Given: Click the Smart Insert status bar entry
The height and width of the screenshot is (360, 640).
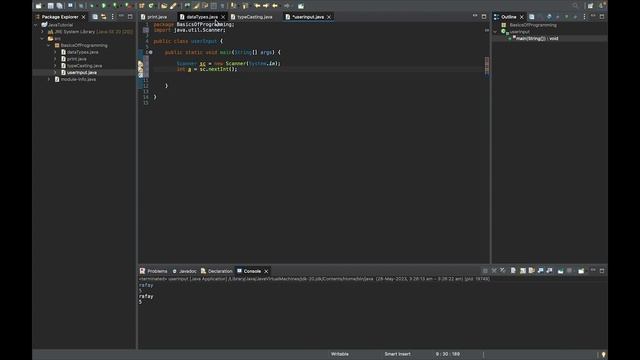Looking at the screenshot, I should pyautogui.click(x=398, y=354).
